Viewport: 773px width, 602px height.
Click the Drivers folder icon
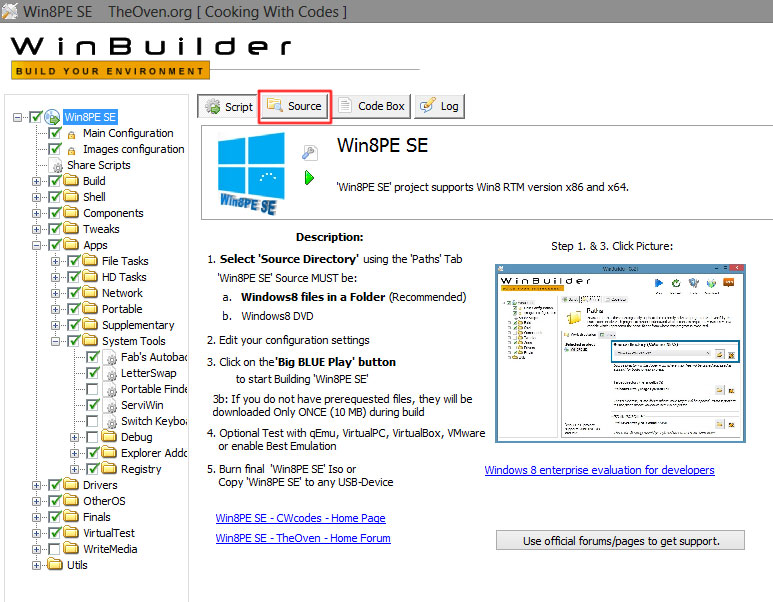coord(71,484)
